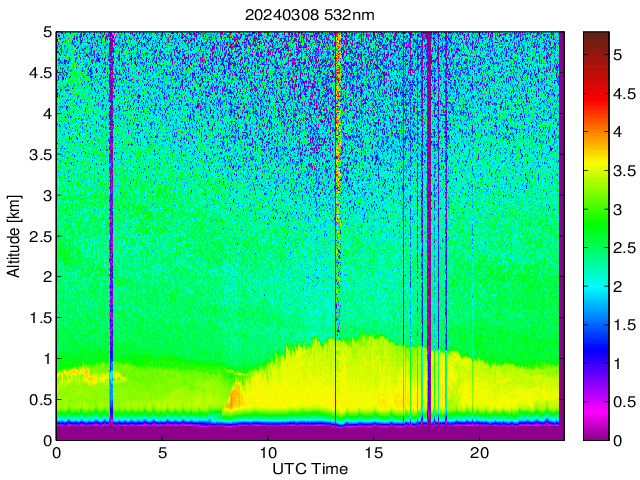Image resolution: width=640 pixels, height=480 pixels.
Task: Click the 3.5 tick label on Altitude axis
Action: [40, 154]
